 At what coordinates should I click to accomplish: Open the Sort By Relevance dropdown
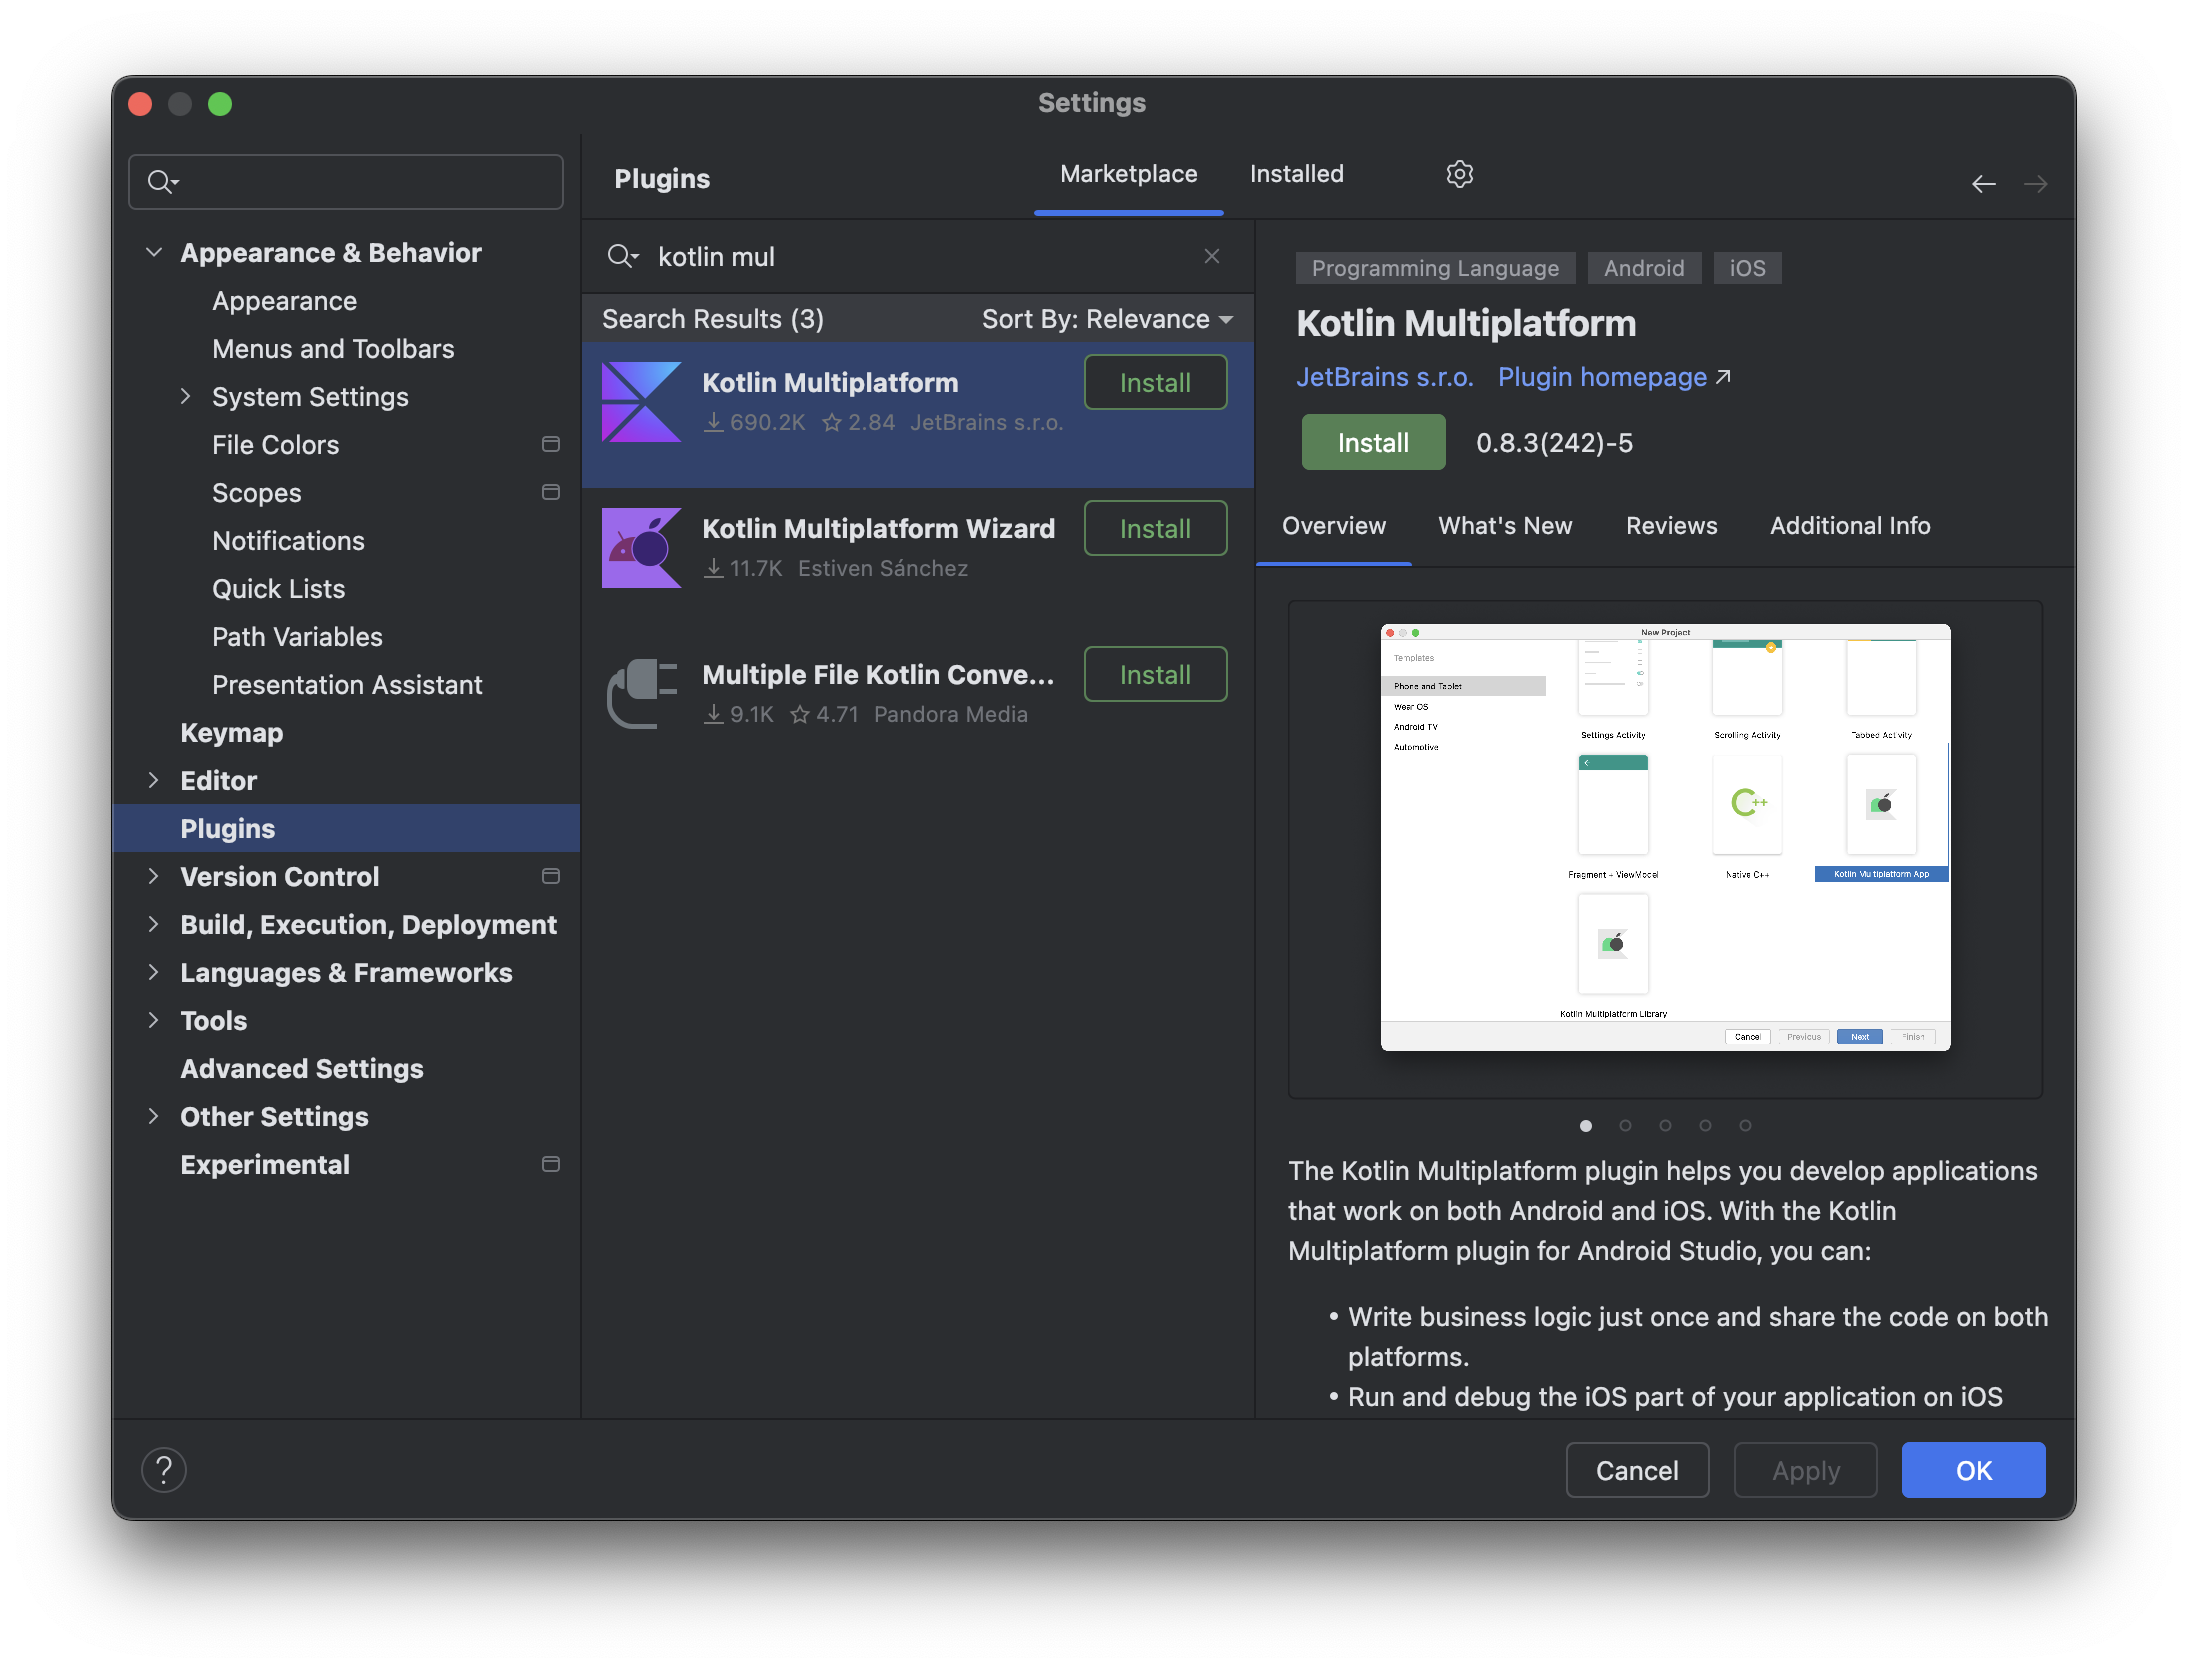[x=1107, y=319]
